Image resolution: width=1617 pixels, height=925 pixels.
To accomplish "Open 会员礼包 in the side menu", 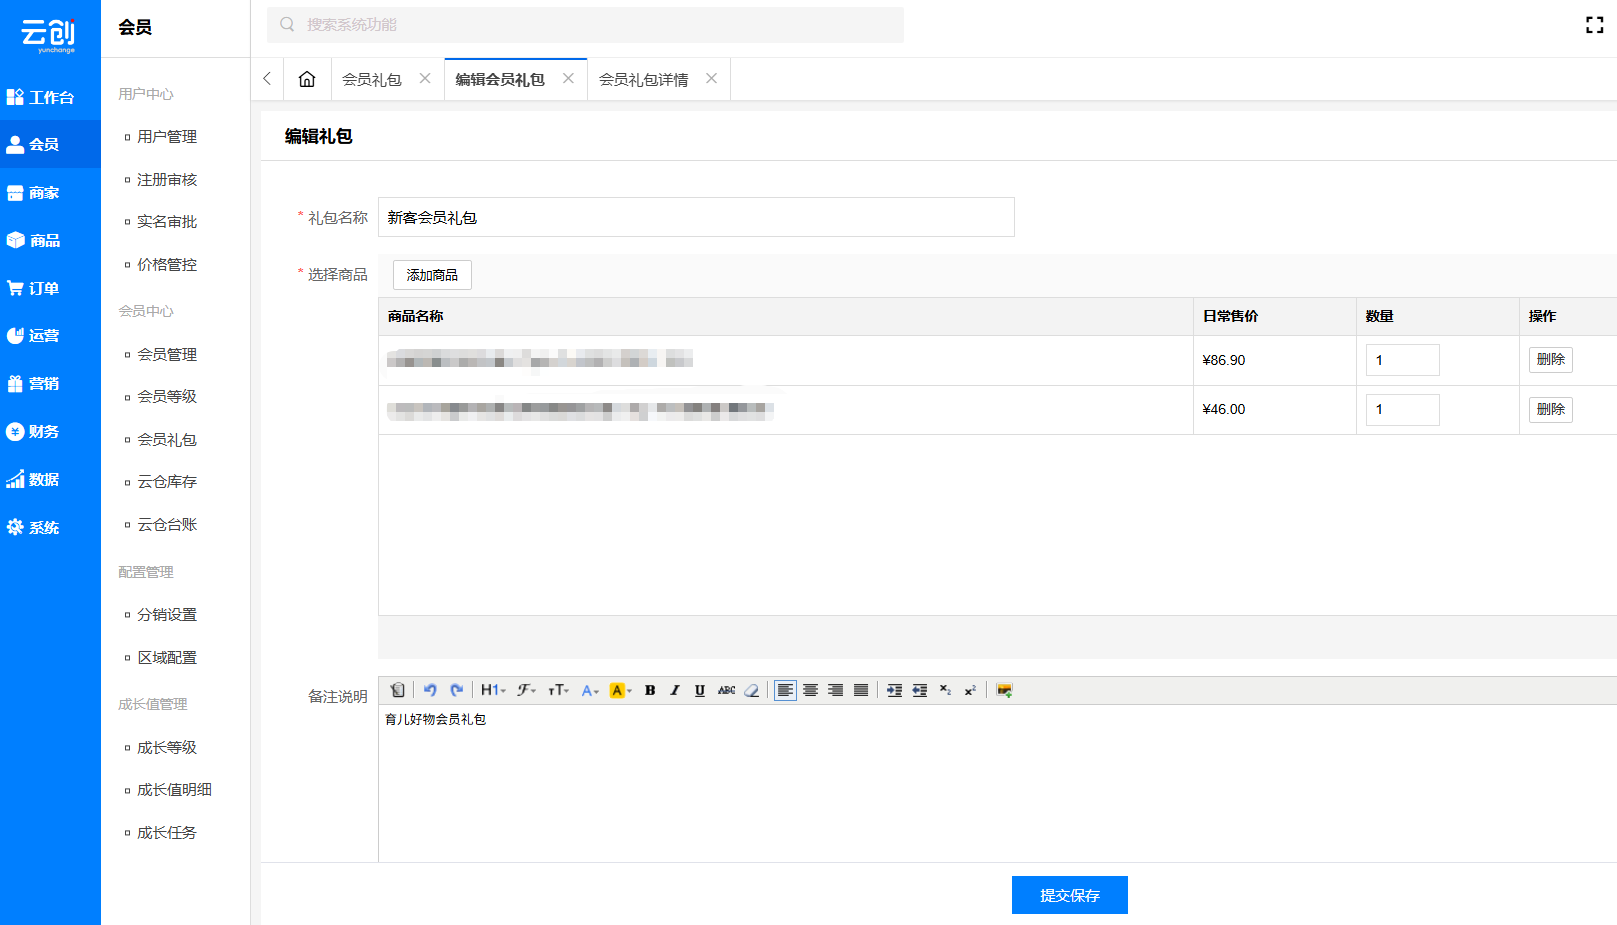I will coord(167,440).
